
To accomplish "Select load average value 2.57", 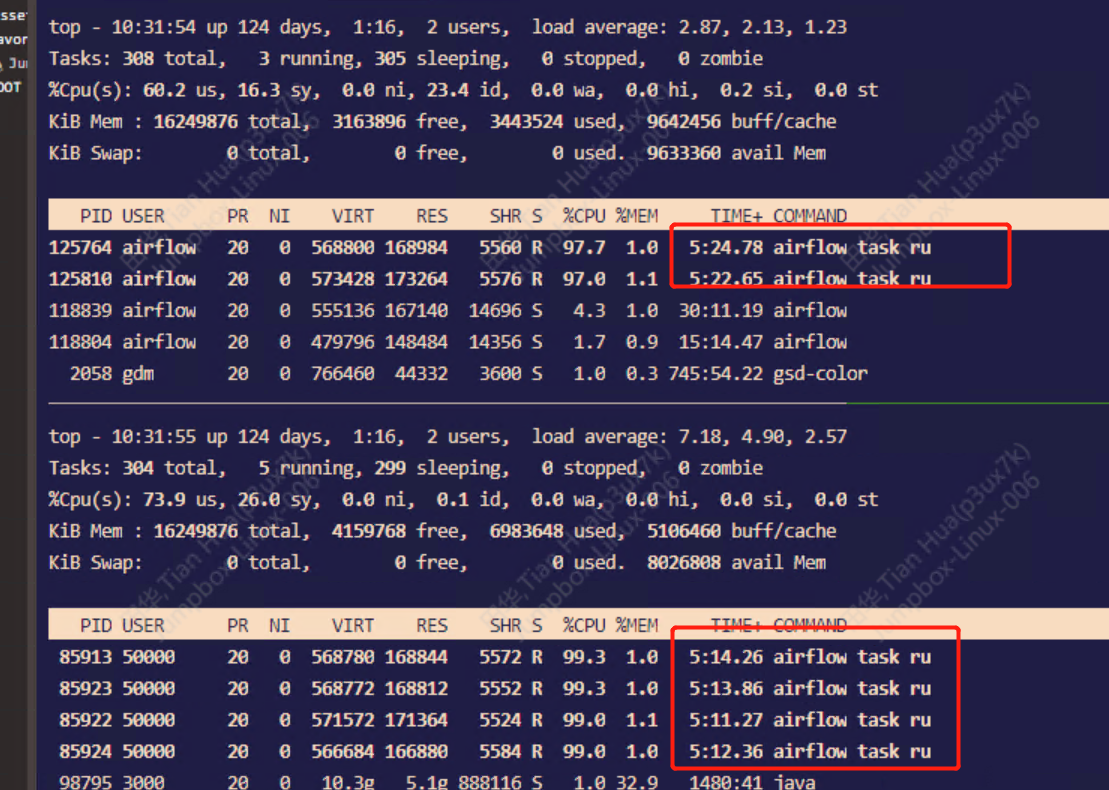I will 825,436.
